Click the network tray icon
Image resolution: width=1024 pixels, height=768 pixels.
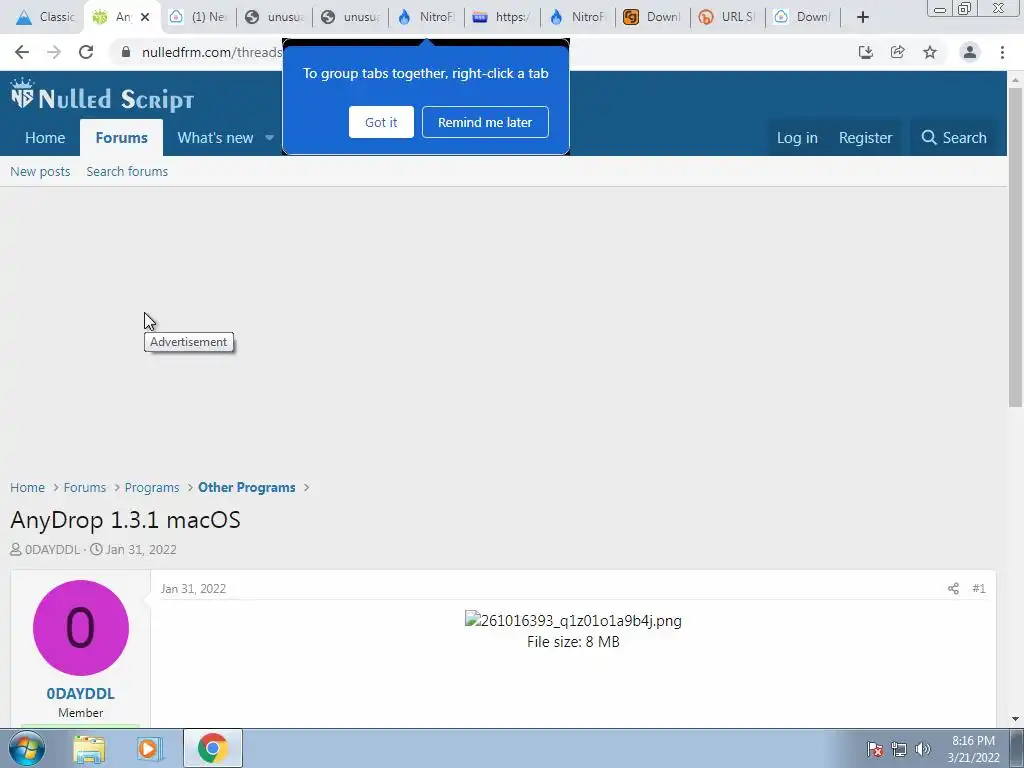coord(899,749)
